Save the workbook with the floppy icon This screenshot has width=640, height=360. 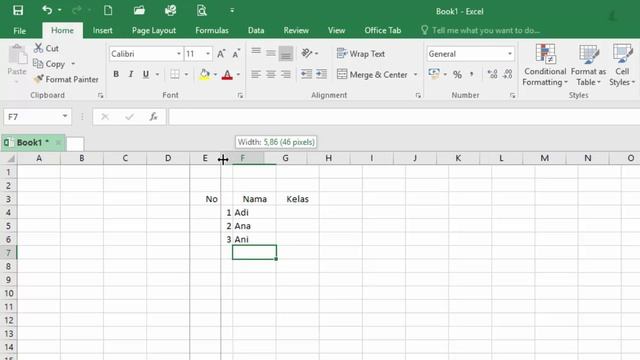point(18,10)
